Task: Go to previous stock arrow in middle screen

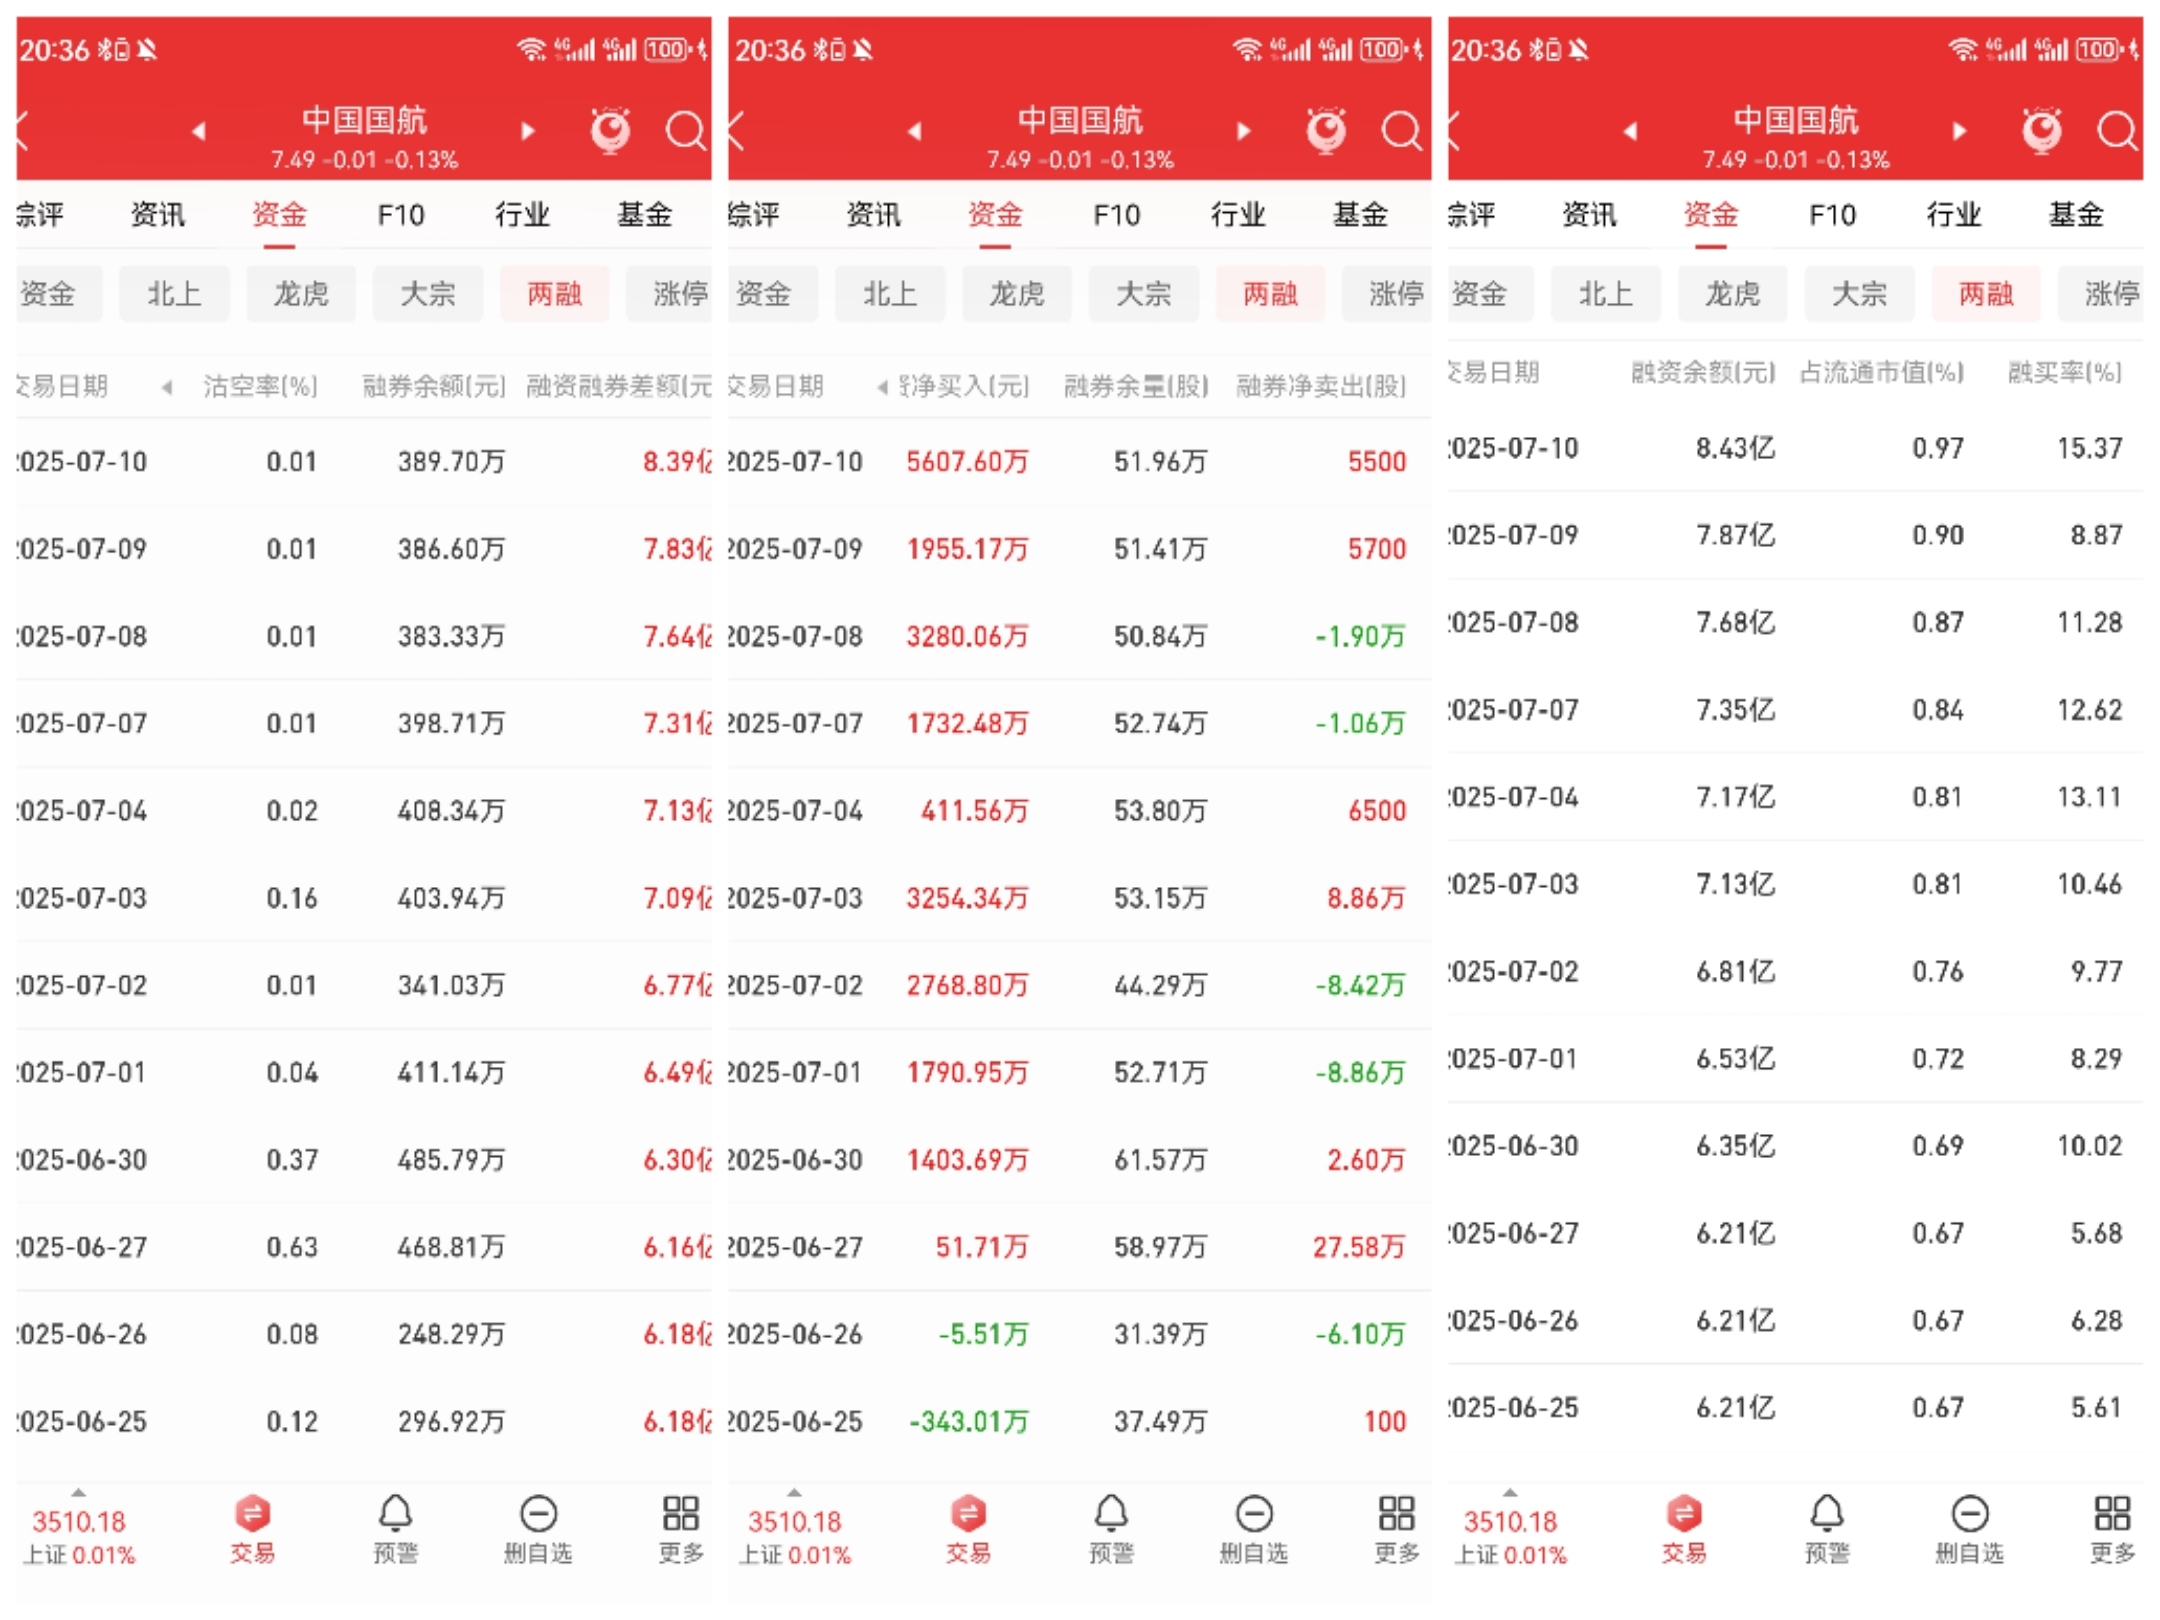Action: coord(915,131)
